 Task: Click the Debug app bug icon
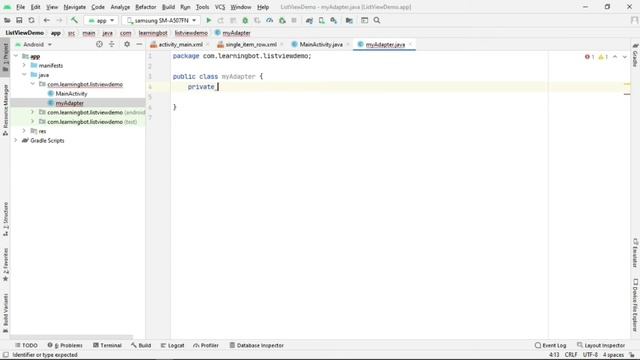pos(245,20)
